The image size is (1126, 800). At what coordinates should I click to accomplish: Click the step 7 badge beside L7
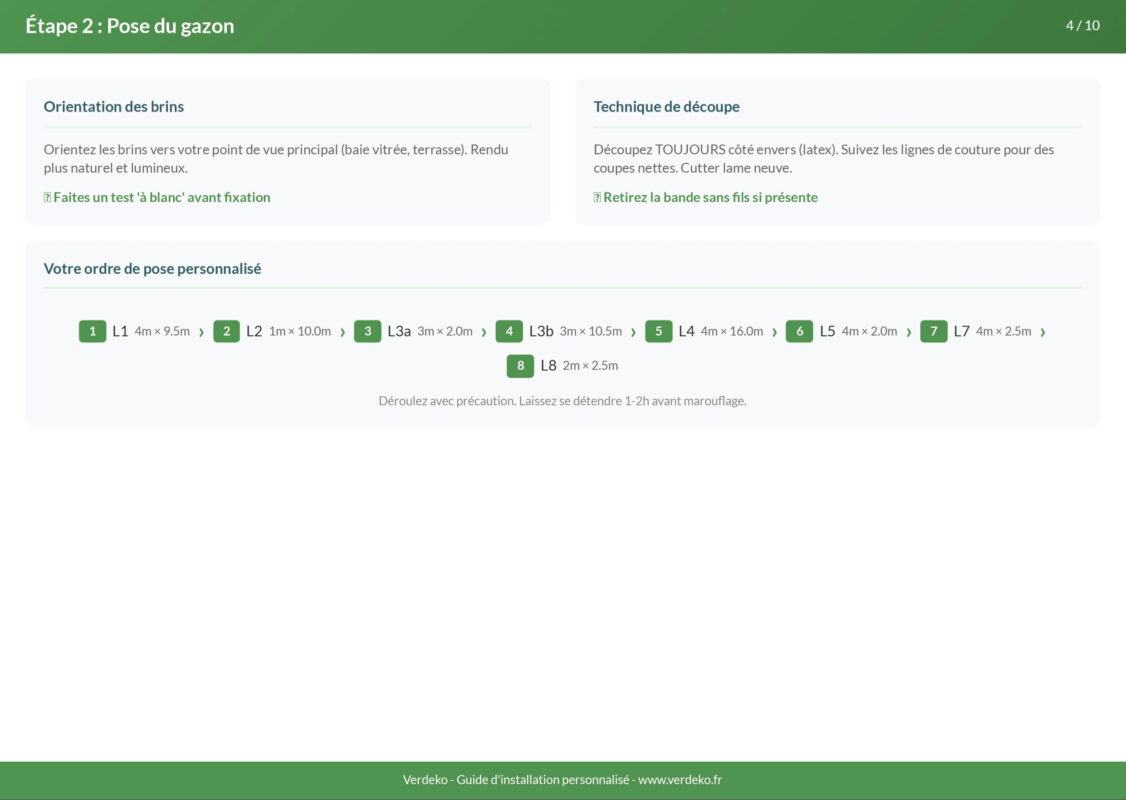[933, 331]
